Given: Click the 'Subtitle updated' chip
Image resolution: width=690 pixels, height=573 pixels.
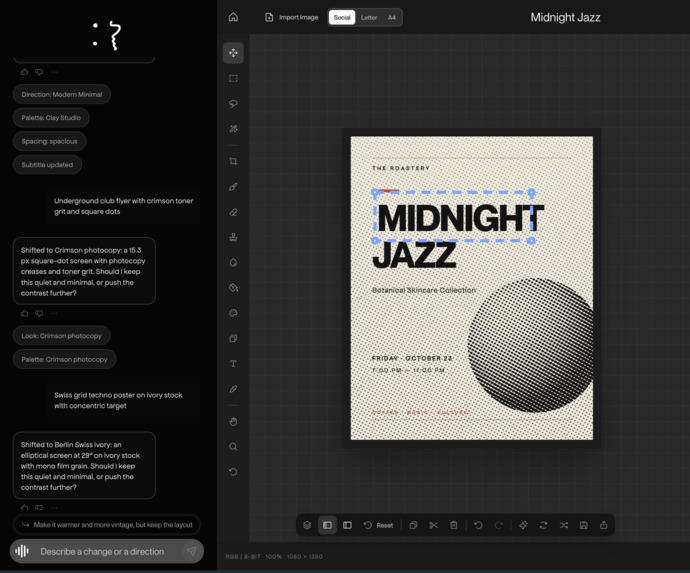Looking at the screenshot, I should click(x=47, y=165).
